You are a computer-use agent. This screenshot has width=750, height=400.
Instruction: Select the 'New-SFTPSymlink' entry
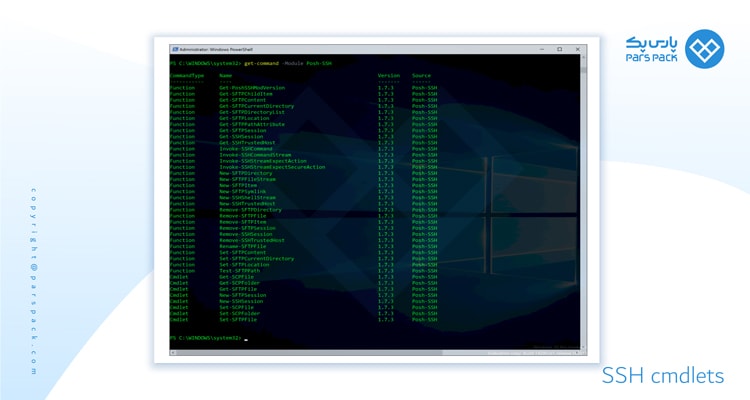pyautogui.click(x=243, y=191)
